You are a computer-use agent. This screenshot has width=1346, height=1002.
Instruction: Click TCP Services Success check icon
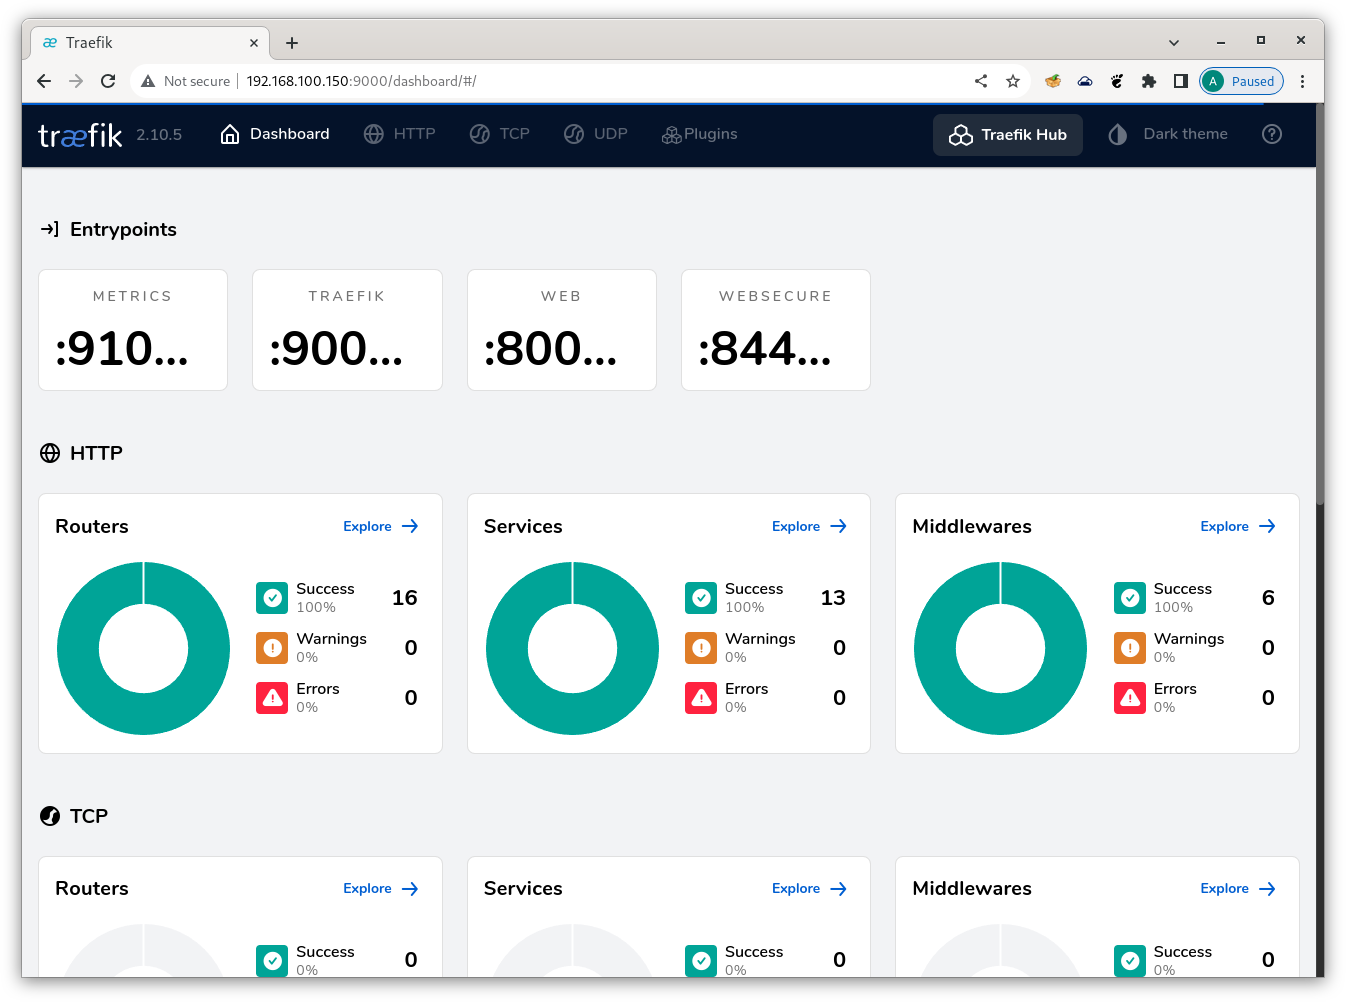[701, 960]
